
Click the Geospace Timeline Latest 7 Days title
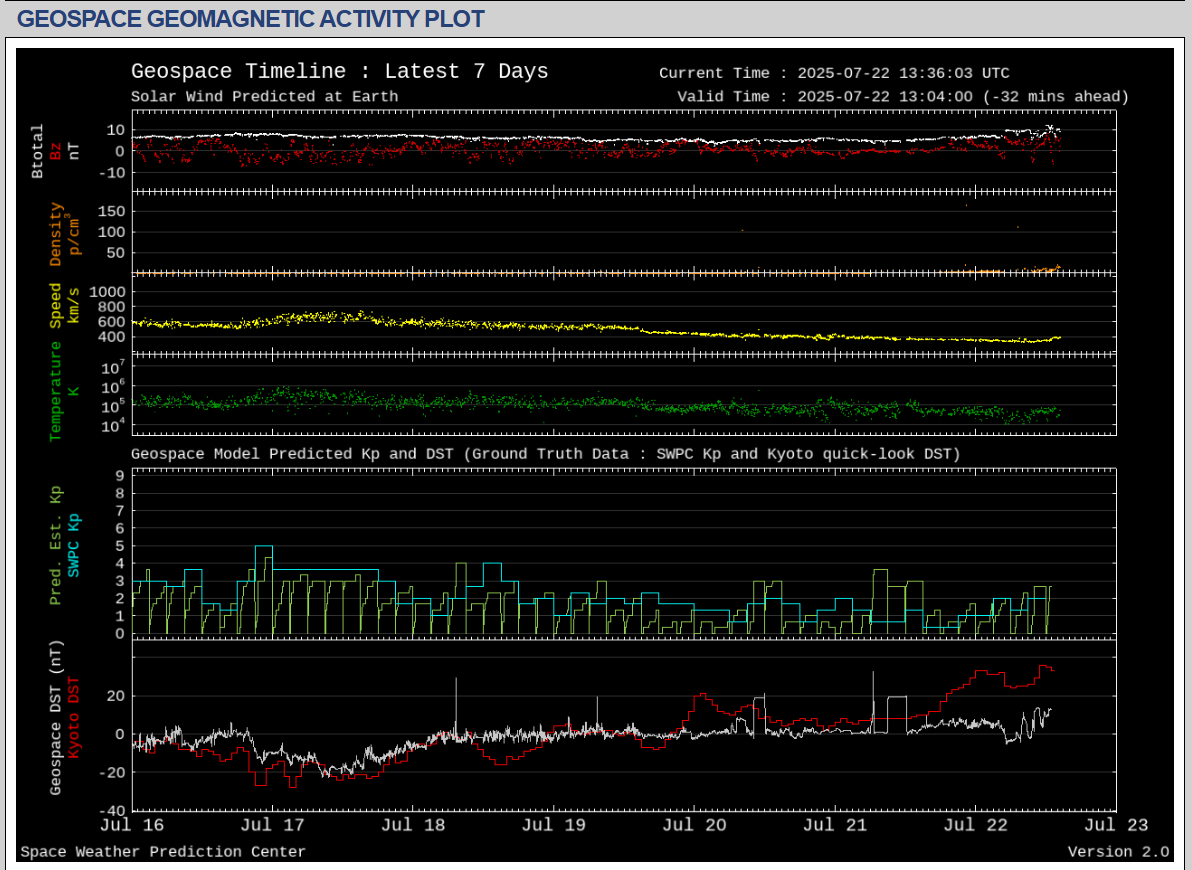[339, 72]
